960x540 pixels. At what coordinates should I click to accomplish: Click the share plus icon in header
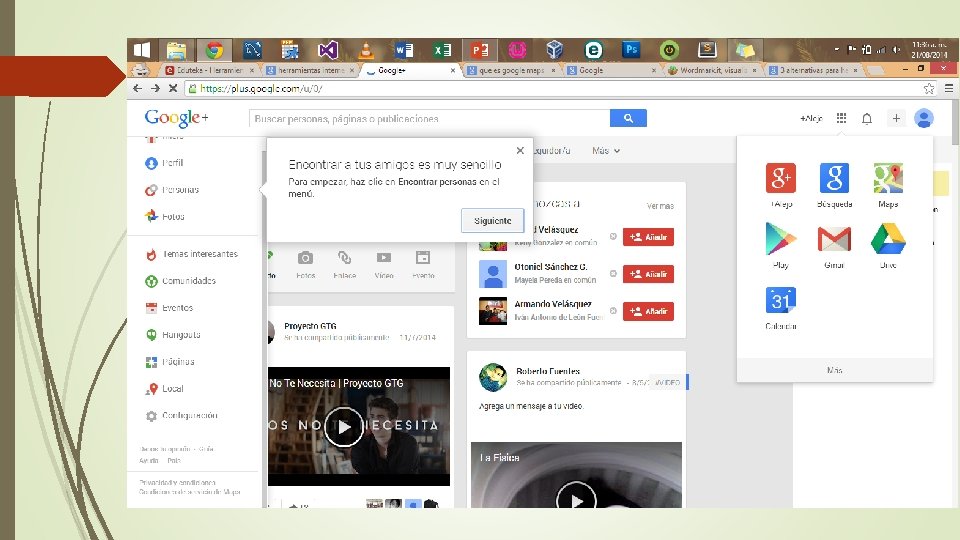click(x=896, y=118)
